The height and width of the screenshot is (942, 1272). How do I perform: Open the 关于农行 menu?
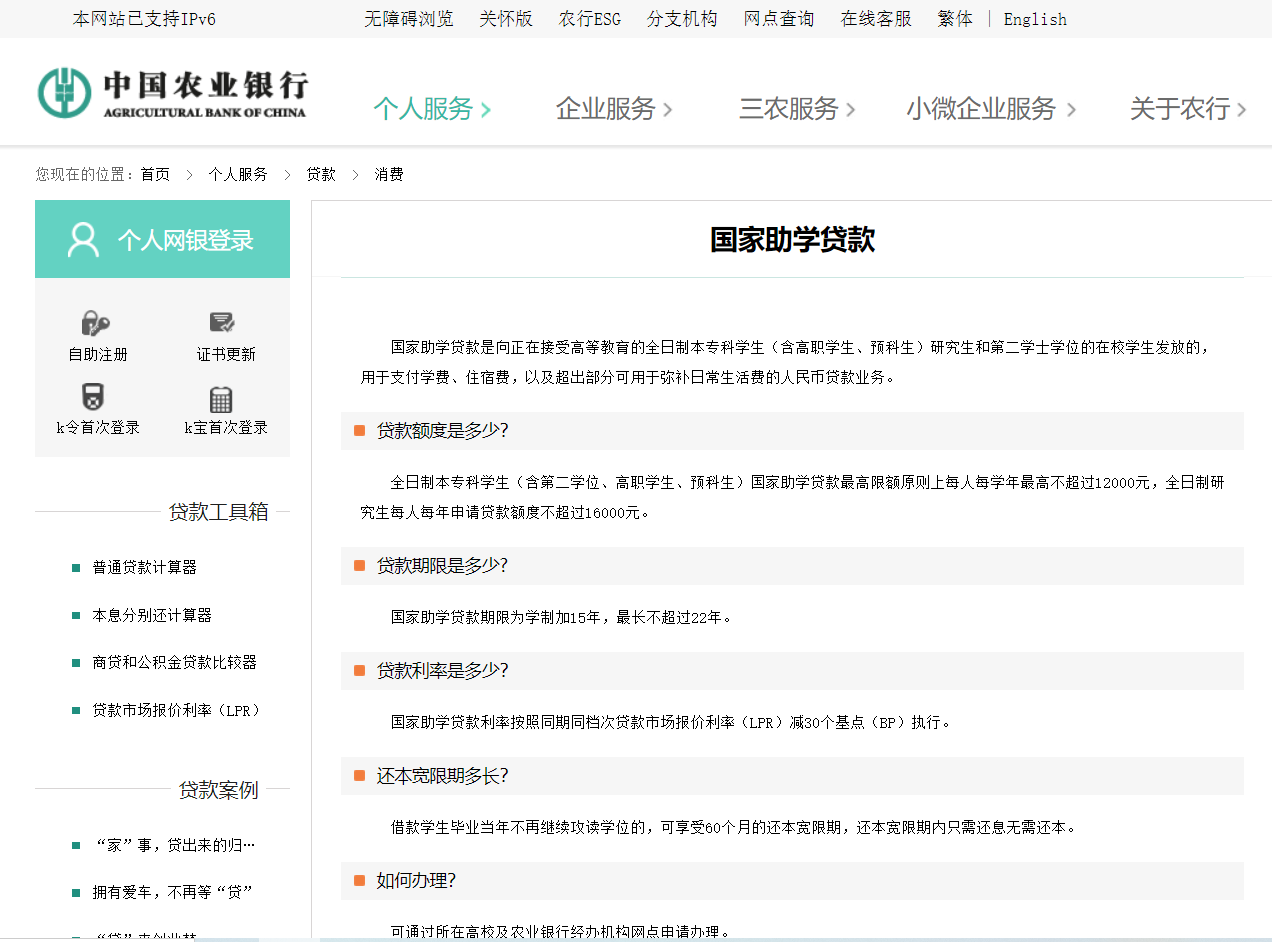click(x=1187, y=109)
